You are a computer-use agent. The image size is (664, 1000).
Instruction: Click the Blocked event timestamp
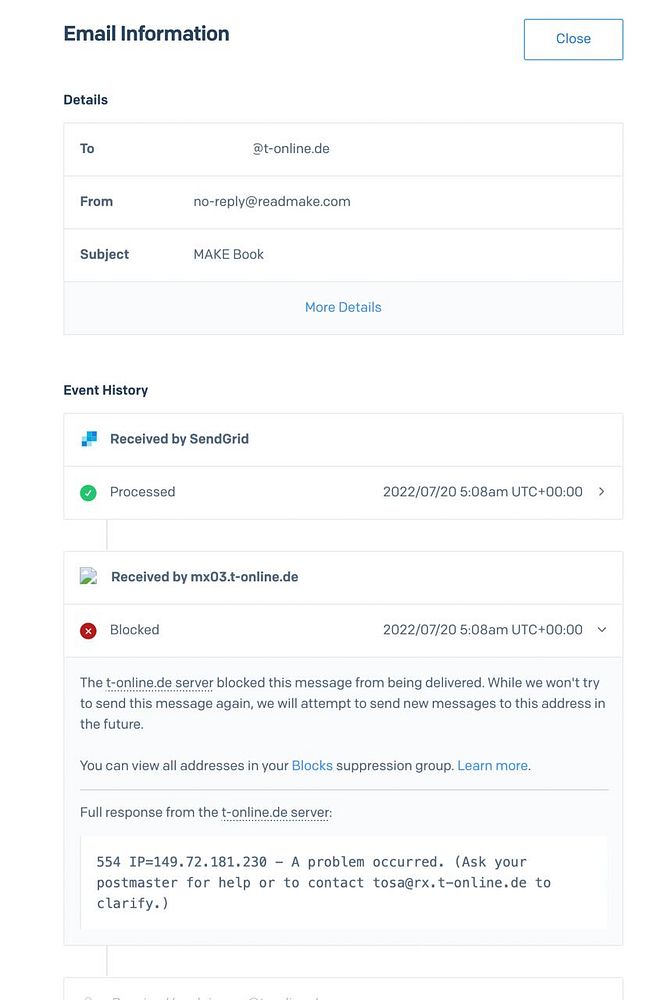pyautogui.click(x=482, y=630)
